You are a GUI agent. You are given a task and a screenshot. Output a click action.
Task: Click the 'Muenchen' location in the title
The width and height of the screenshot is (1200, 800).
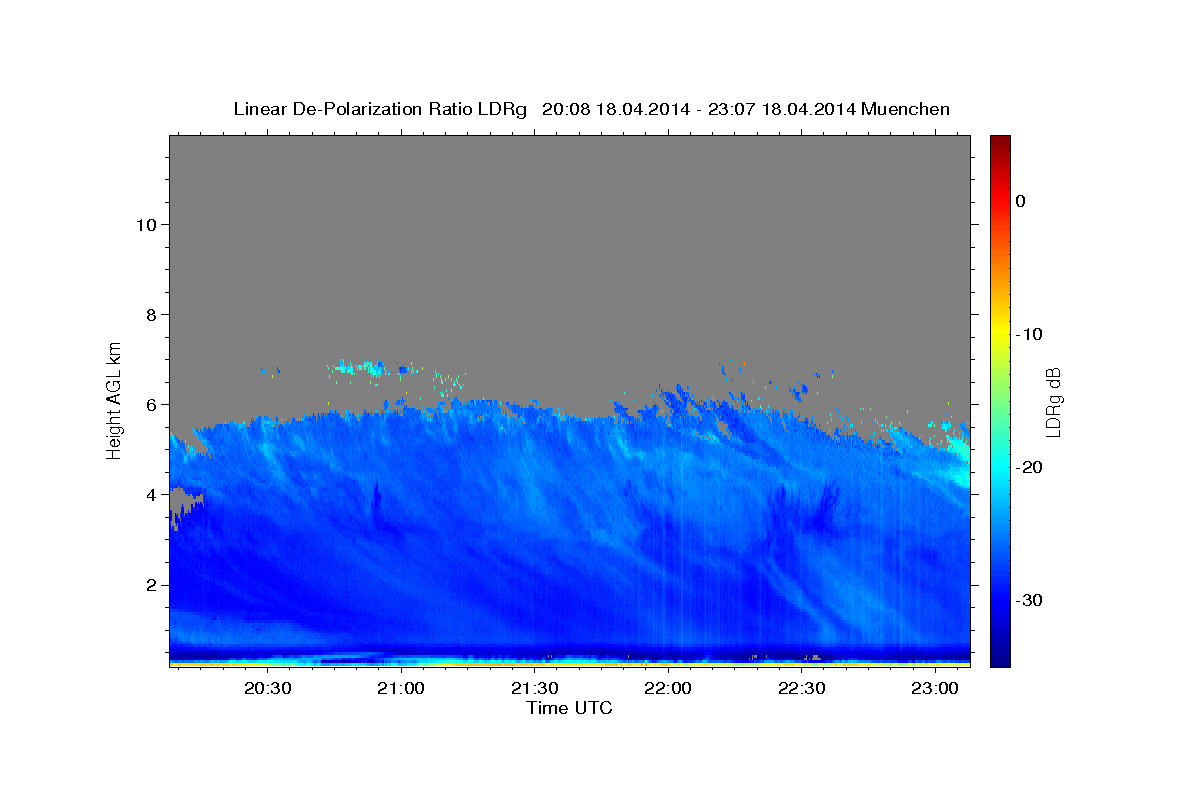coord(906,109)
